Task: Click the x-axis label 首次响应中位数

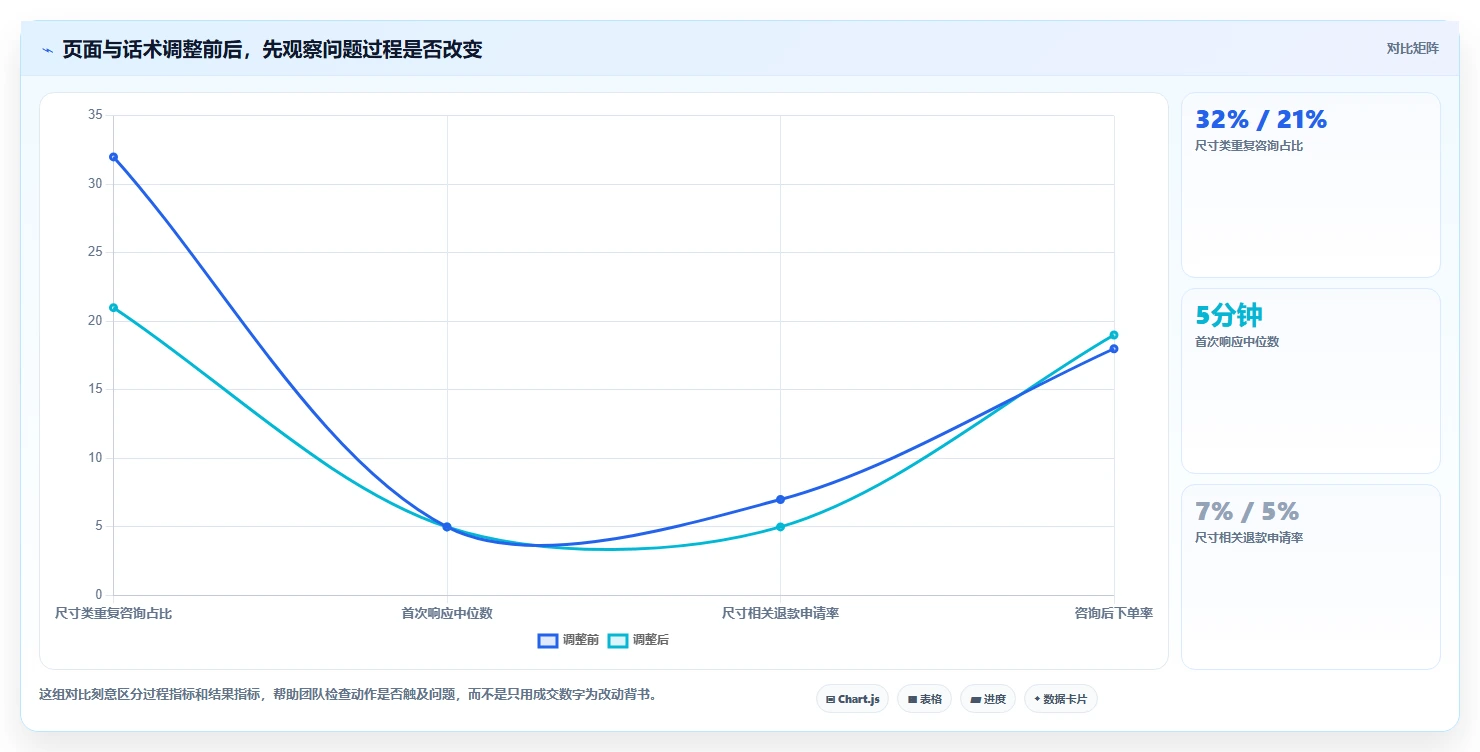Action: 447,613
